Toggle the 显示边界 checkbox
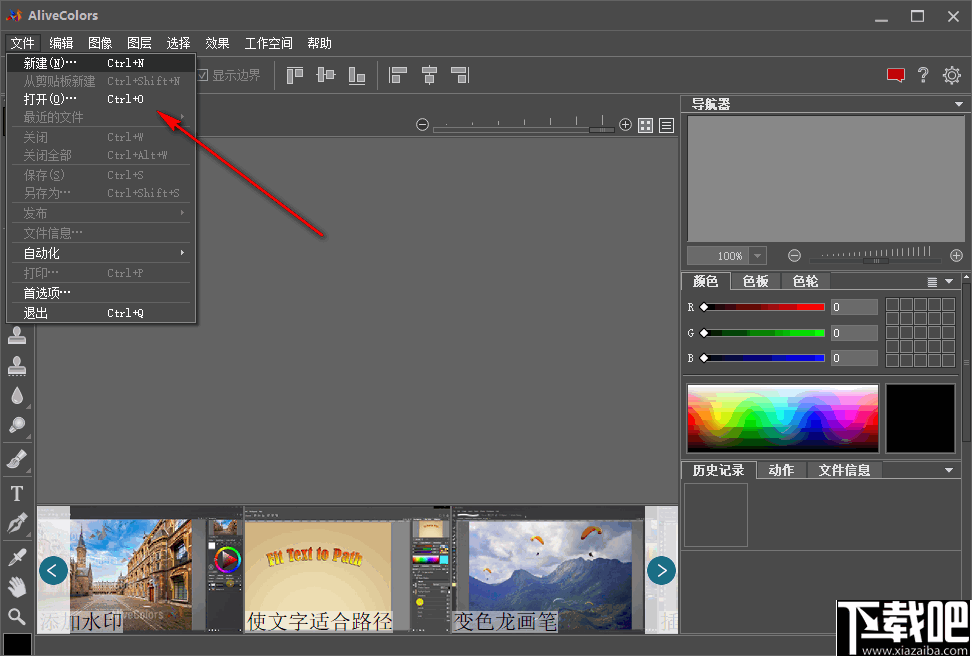The image size is (972, 656). pos(203,76)
